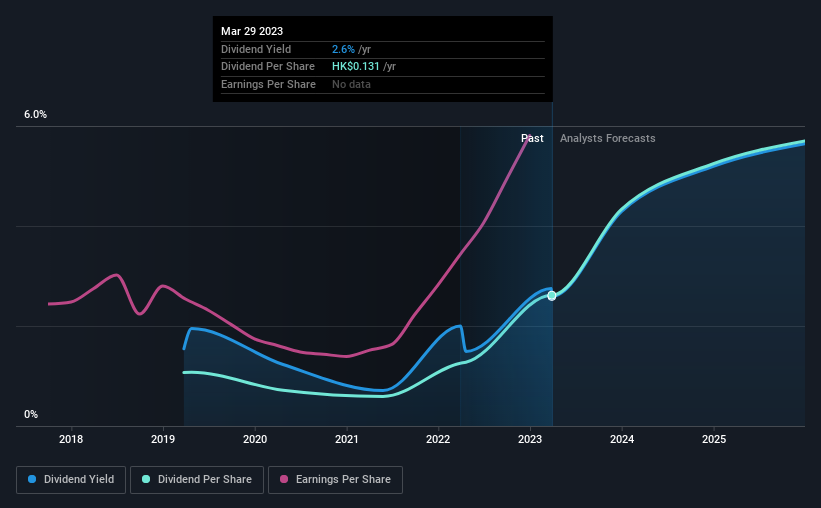The height and width of the screenshot is (508, 821).
Task: Toggle the Earnings Per Share legend button
Action: pyautogui.click(x=335, y=480)
